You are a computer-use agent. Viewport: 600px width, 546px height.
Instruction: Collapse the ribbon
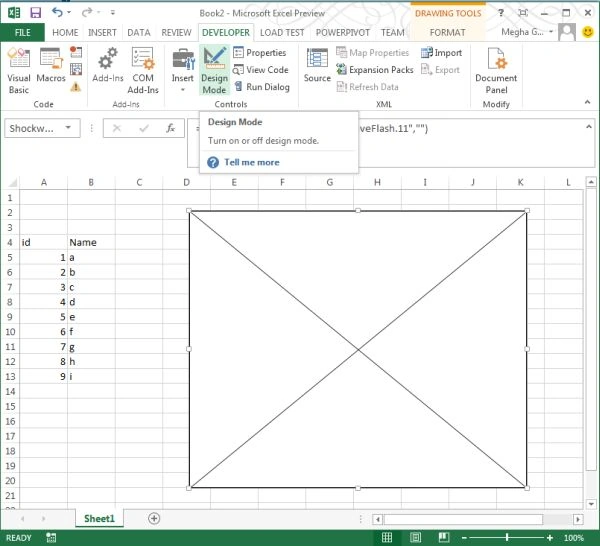pos(587,102)
